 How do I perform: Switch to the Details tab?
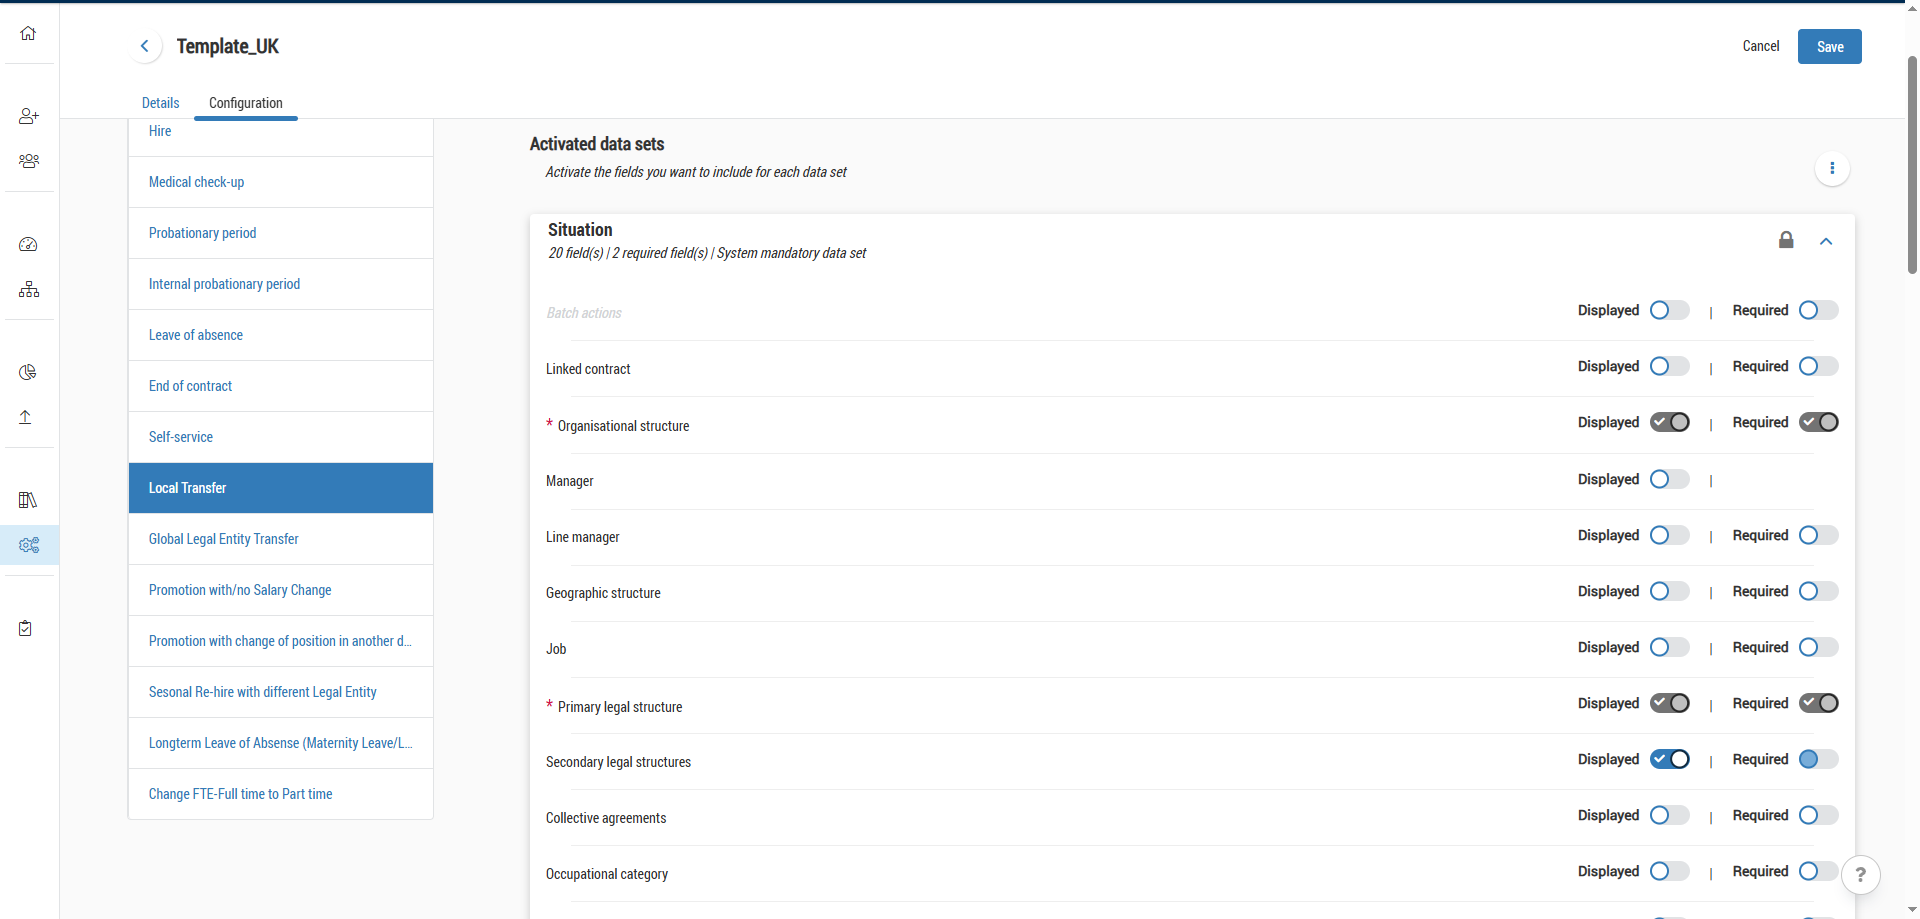coord(160,103)
